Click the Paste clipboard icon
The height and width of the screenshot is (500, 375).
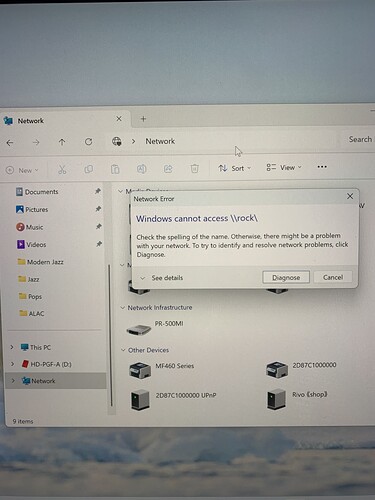point(115,169)
